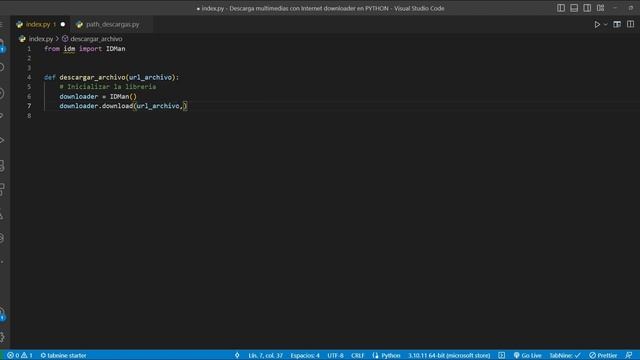
Task: Click line number 2 in the gutter
Action: coord(29,58)
